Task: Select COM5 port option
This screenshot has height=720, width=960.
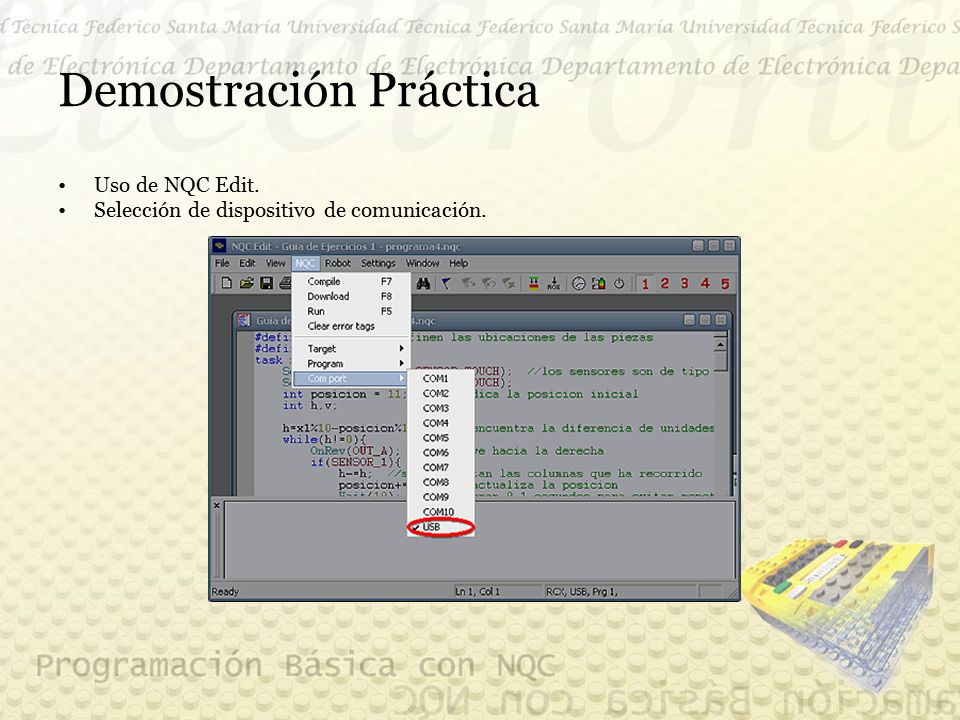Action: point(440,438)
